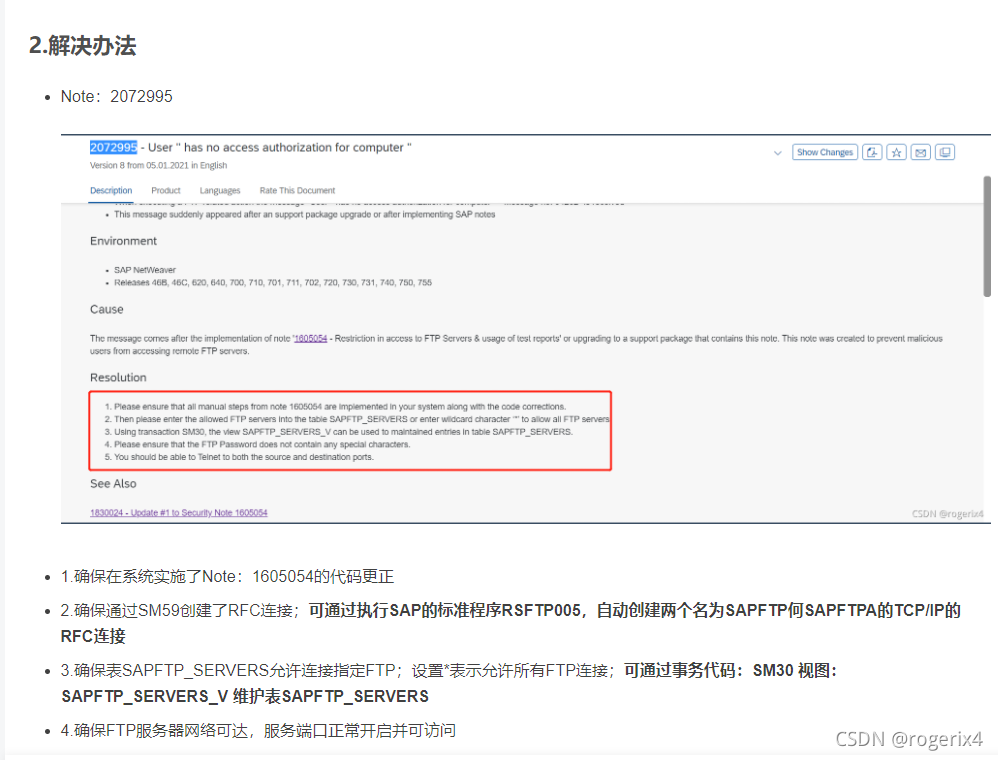Open the 1830024 Update #1 Security Note link
The height and width of the screenshot is (760, 998).
[x=179, y=512]
